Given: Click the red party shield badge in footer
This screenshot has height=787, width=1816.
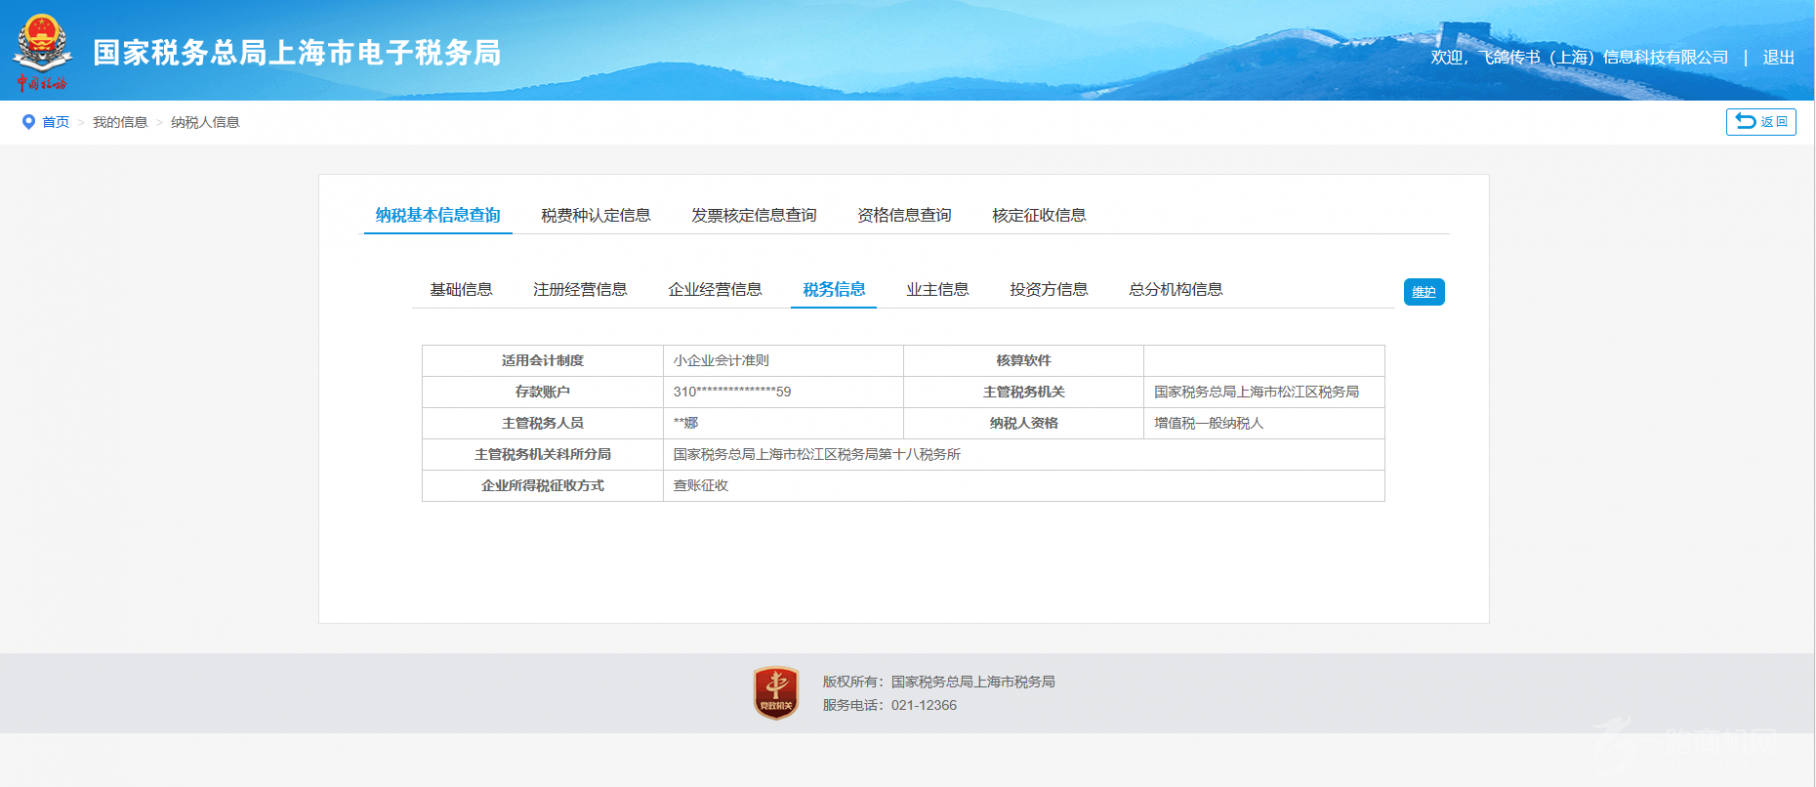Looking at the screenshot, I should pos(776,693).
